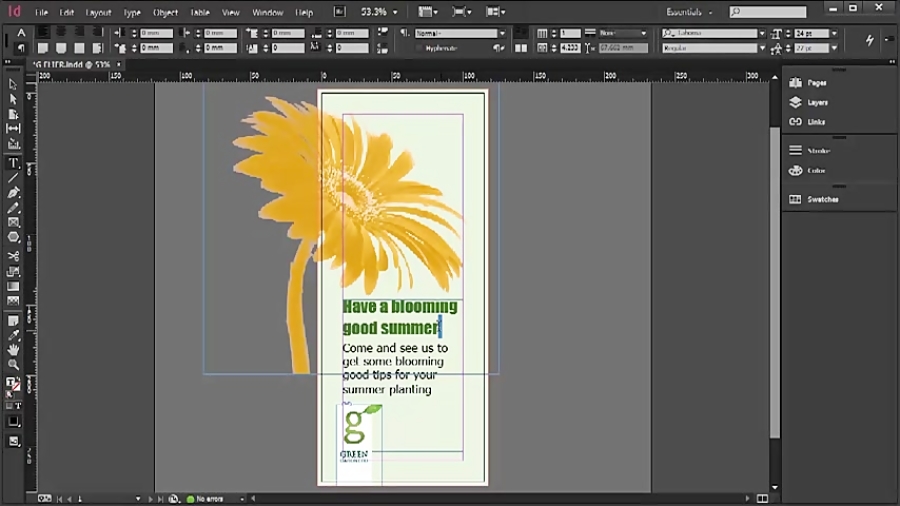Click the Apply Color button in toolbox

[13, 422]
